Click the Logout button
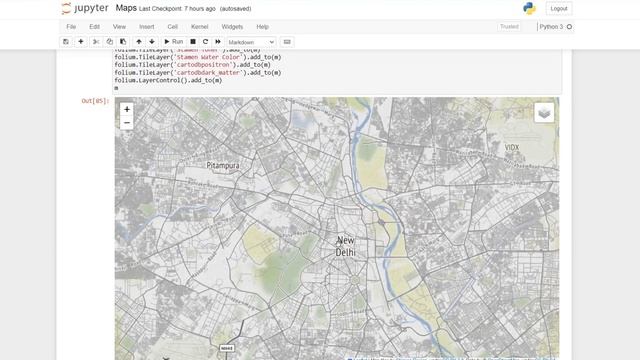 coord(559,9)
